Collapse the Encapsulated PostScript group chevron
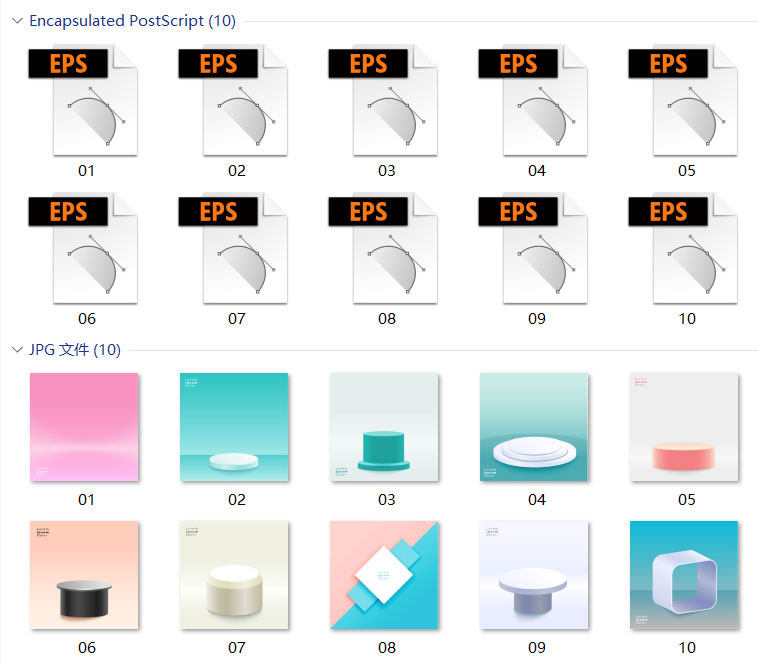 (x=17, y=21)
